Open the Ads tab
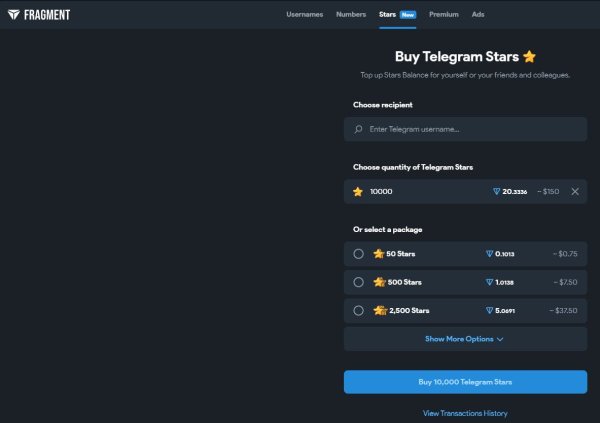600x423 pixels. (478, 15)
